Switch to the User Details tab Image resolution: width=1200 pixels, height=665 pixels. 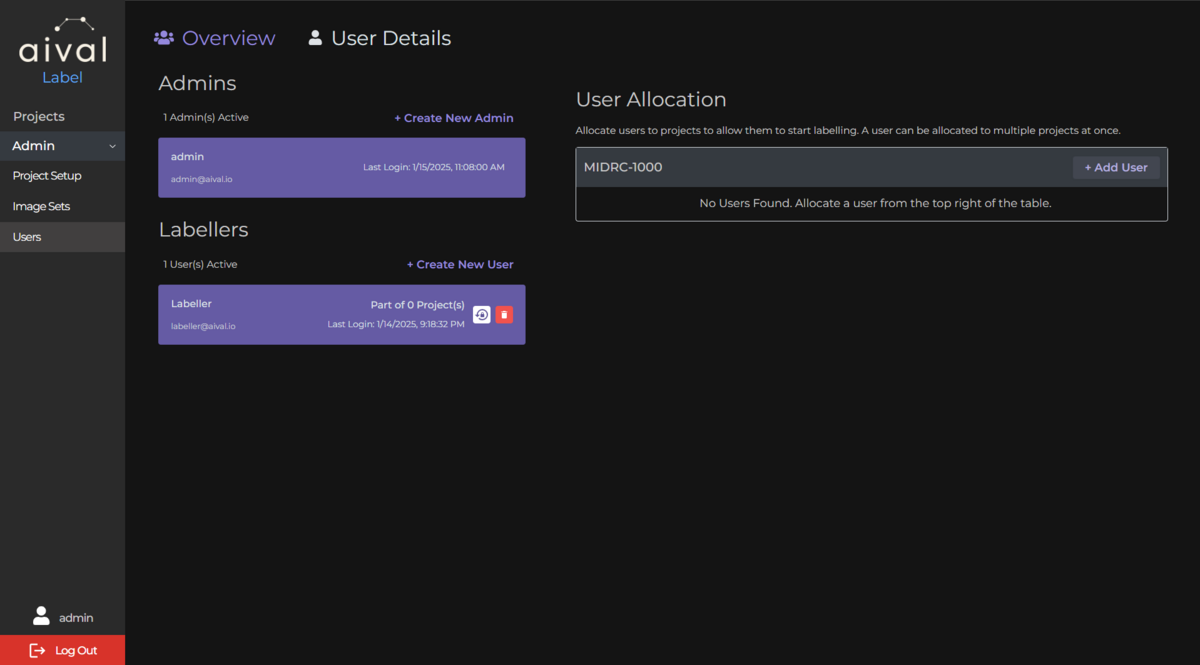click(390, 38)
